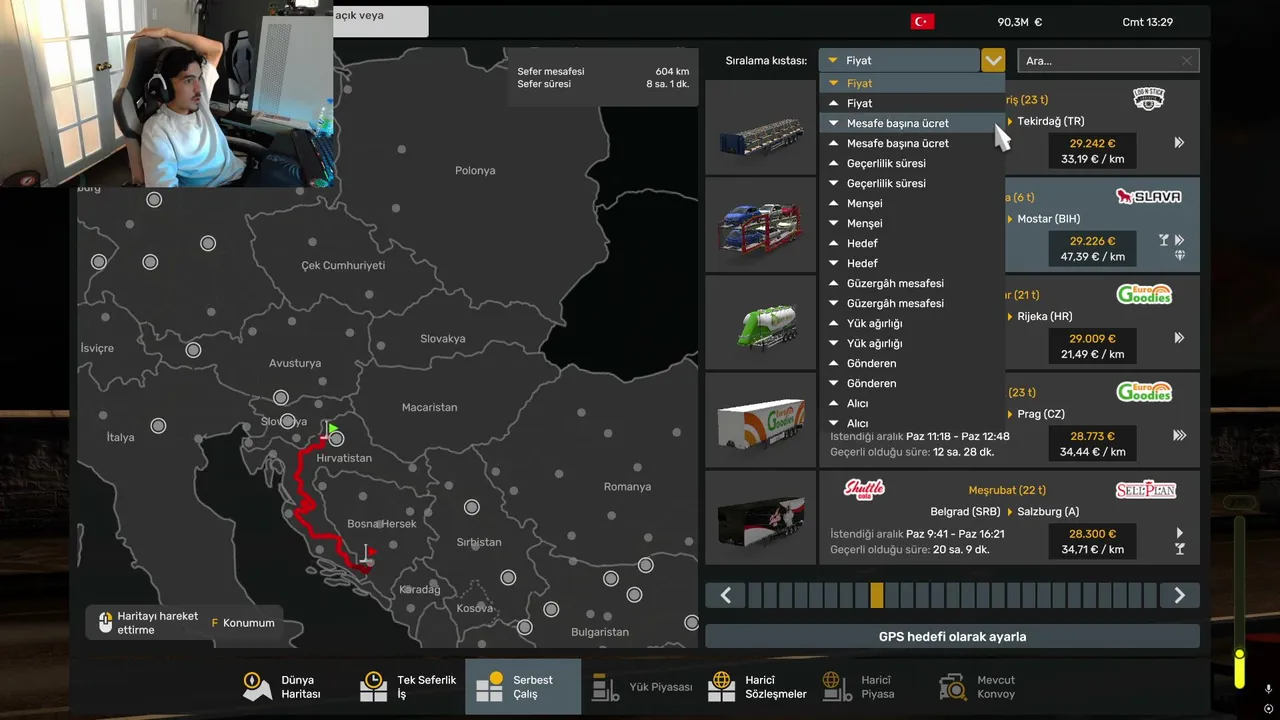Select black trailer thumbnail of Salzburg job
The image size is (1280, 720).
pos(761,518)
